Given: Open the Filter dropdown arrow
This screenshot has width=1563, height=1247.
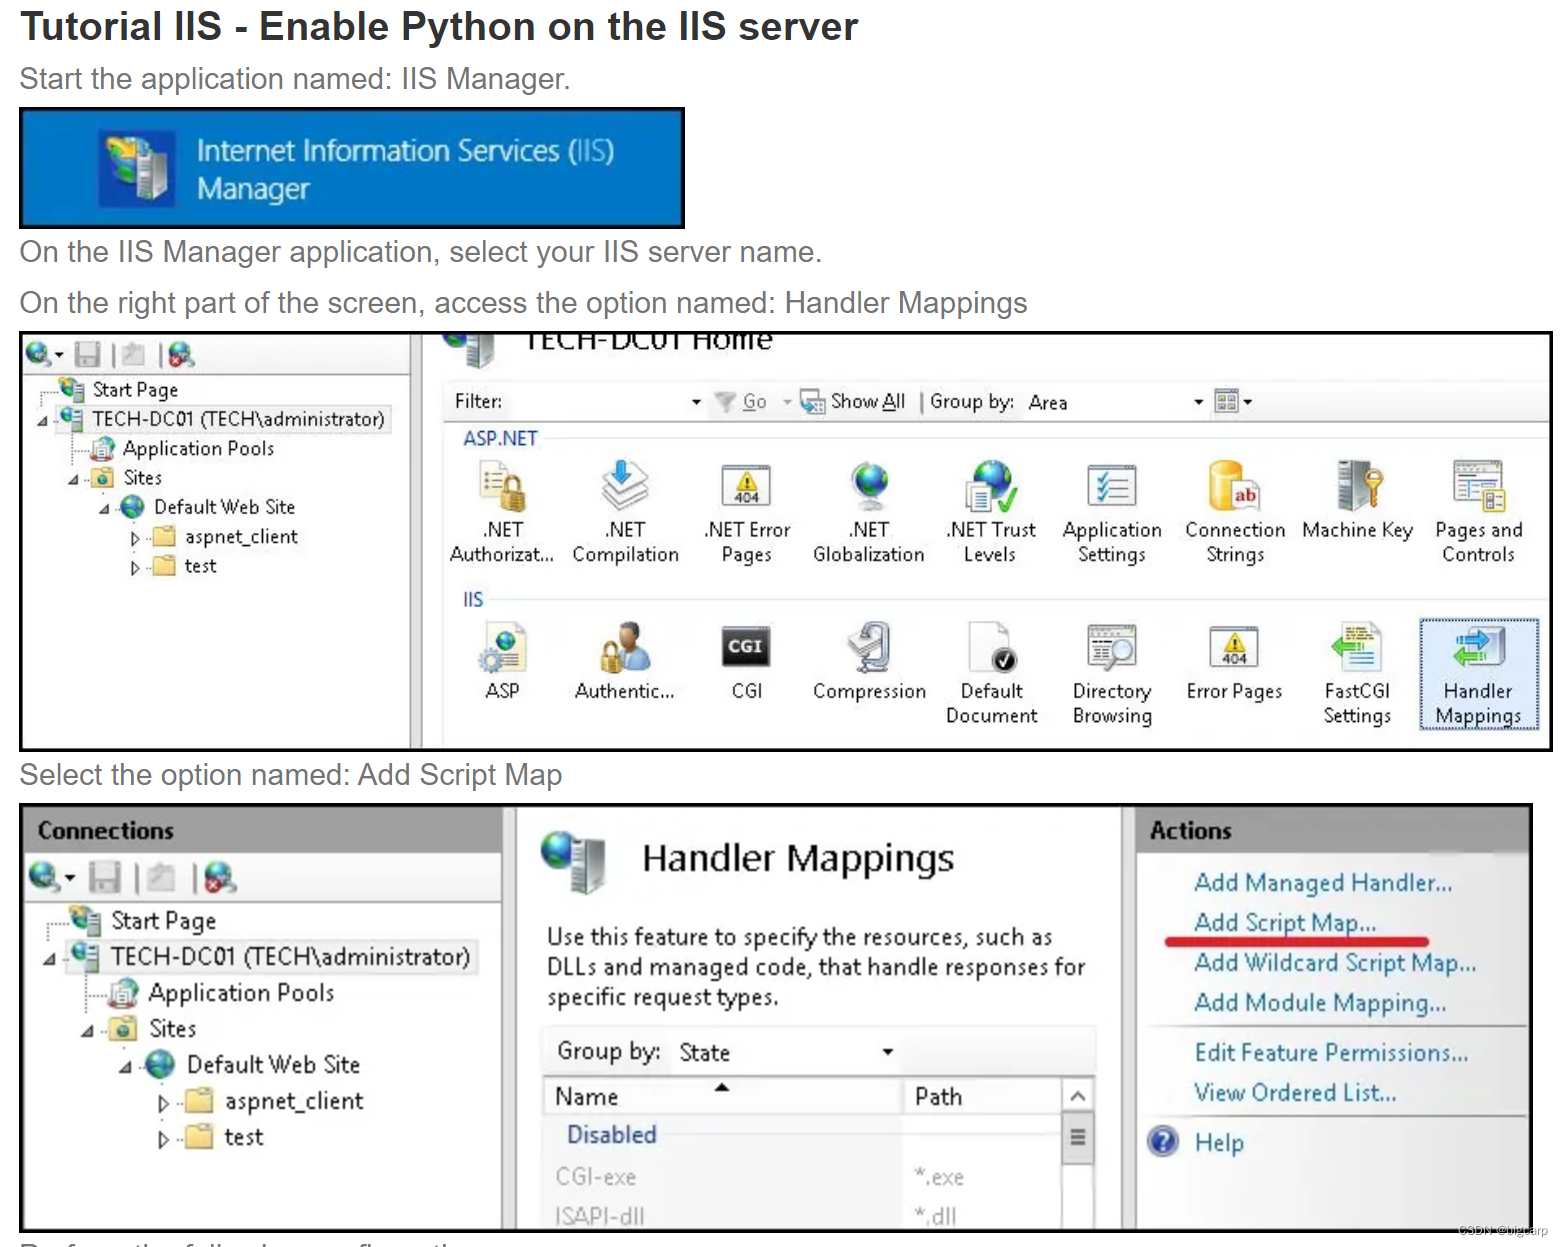Looking at the screenshot, I should point(696,402).
